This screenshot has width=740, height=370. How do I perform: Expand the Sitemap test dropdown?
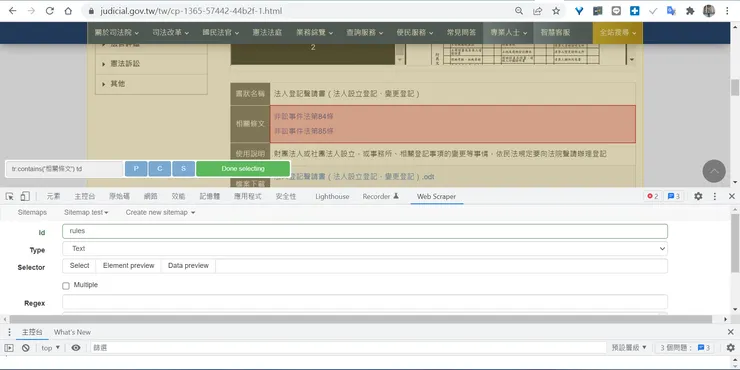click(86, 212)
